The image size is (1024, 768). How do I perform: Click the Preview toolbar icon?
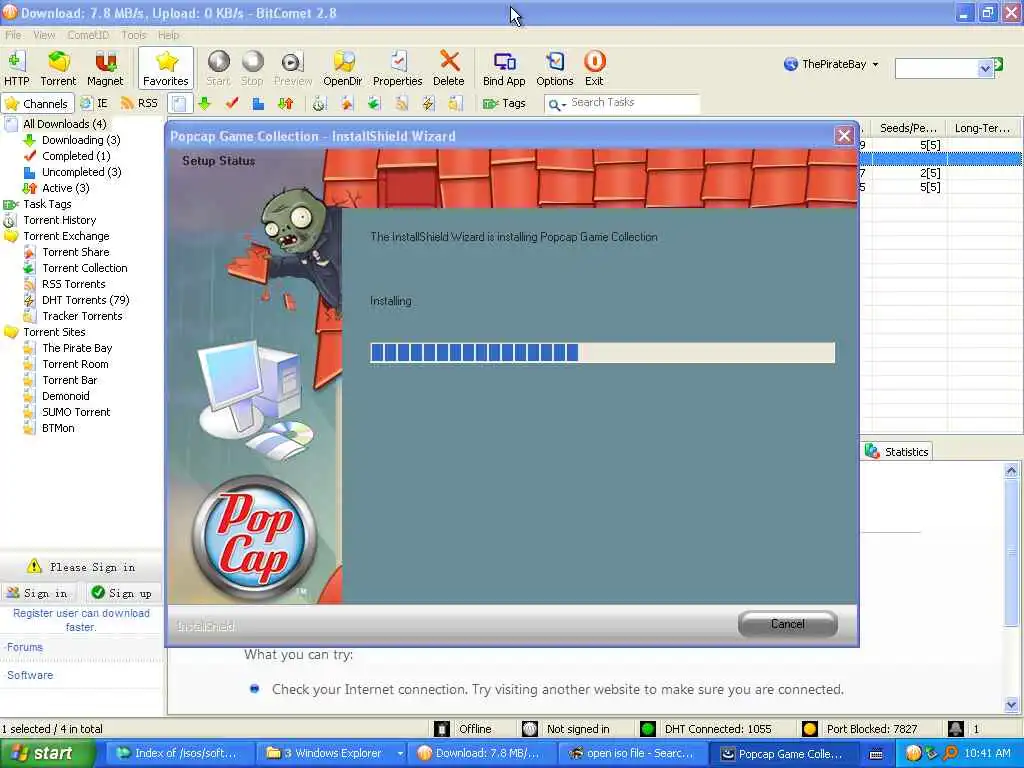[x=293, y=68]
